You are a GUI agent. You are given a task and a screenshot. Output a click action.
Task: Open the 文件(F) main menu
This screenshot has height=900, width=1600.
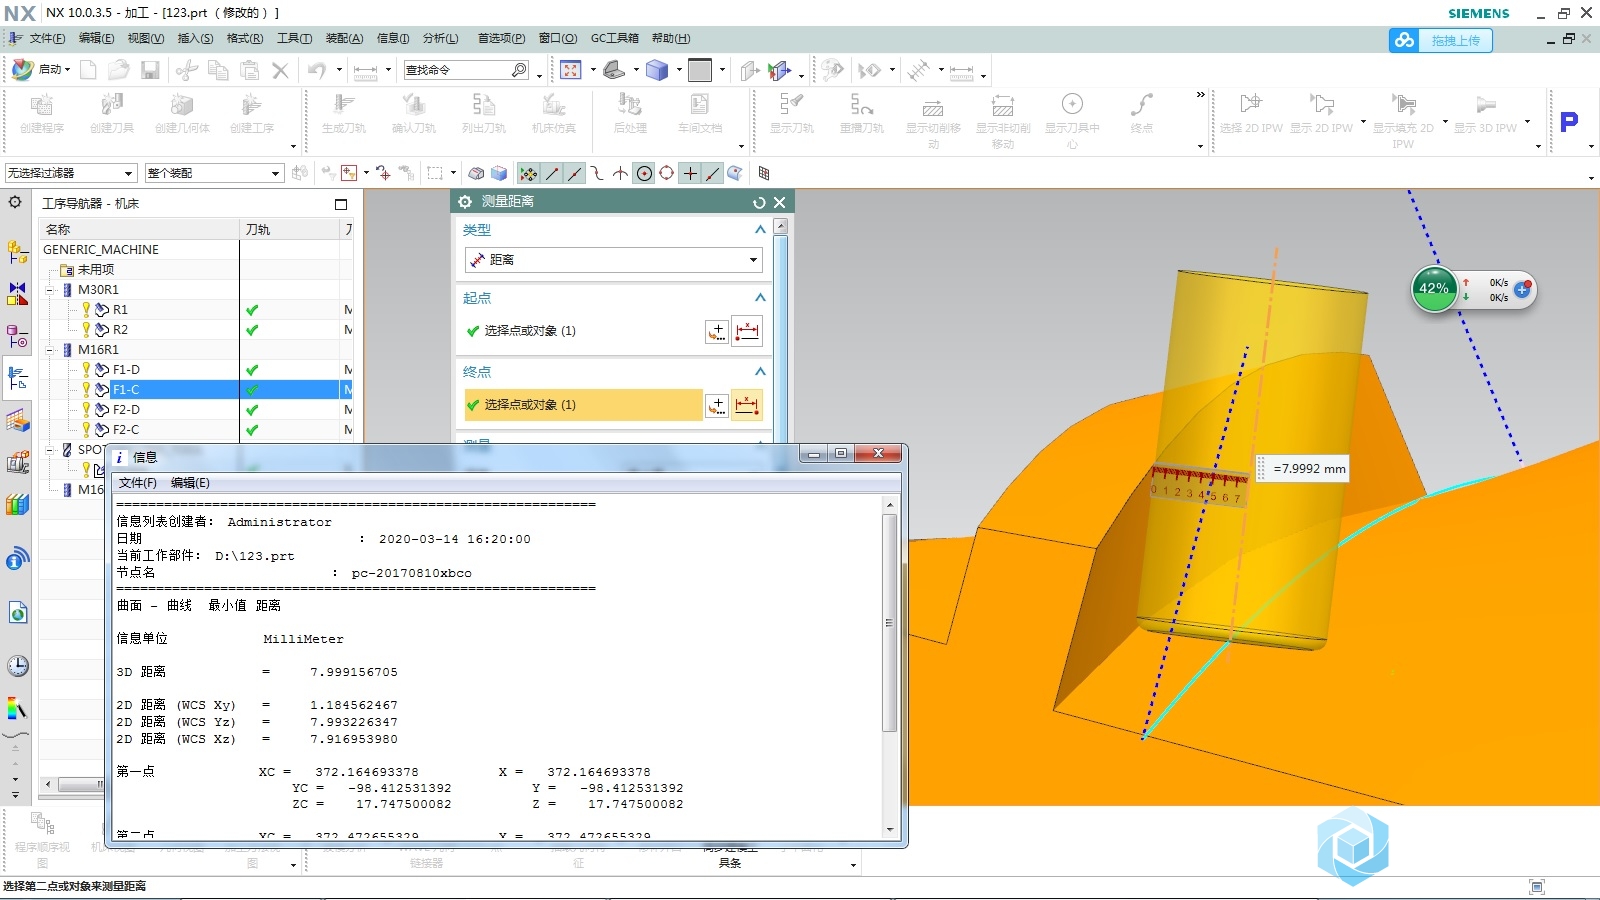(47, 38)
